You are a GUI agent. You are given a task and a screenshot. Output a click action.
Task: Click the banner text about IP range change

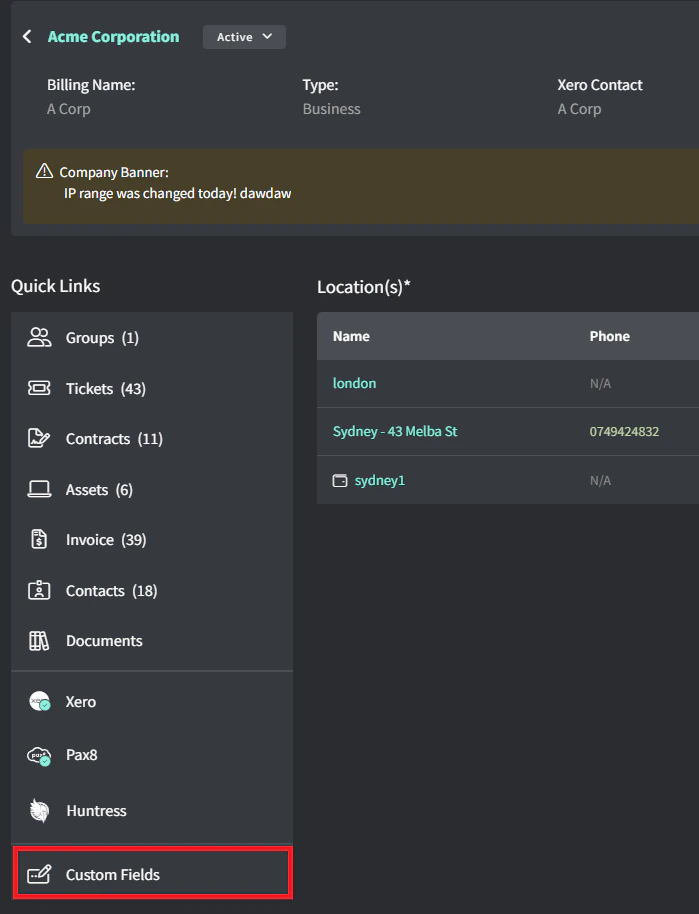[177, 193]
